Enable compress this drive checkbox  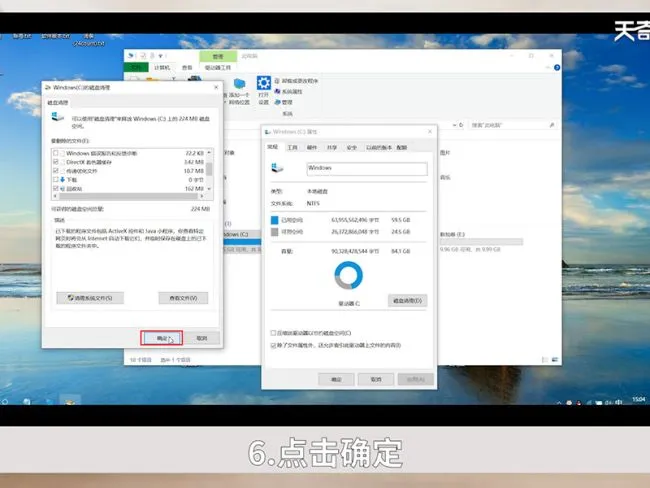[273, 333]
